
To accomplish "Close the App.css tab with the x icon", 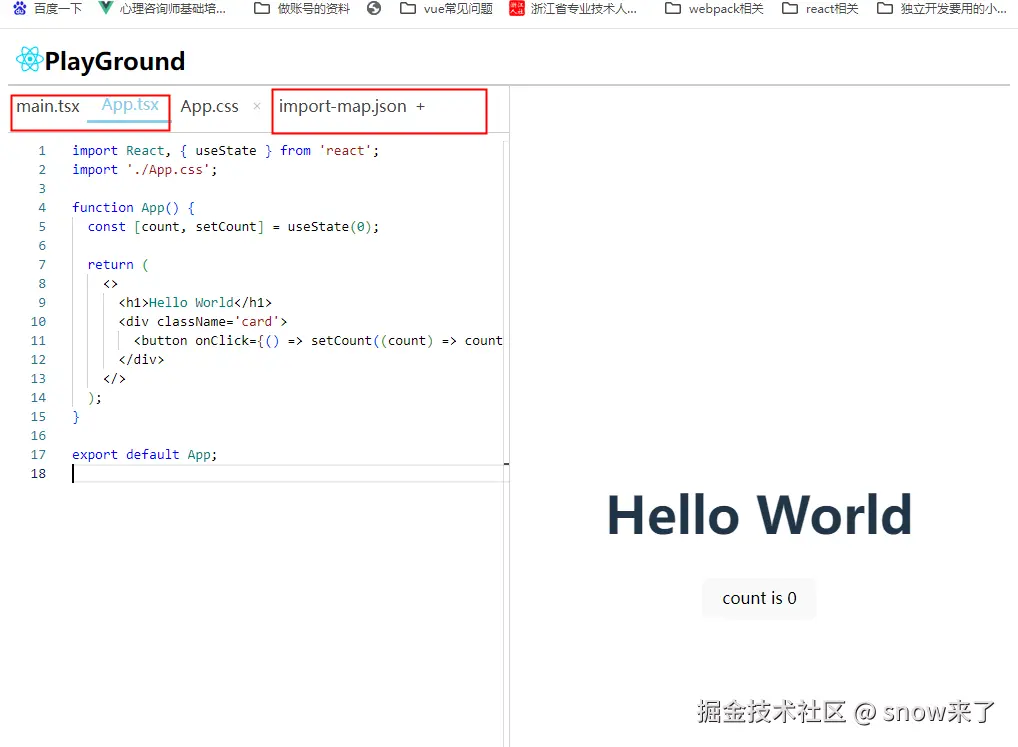I will (x=257, y=106).
